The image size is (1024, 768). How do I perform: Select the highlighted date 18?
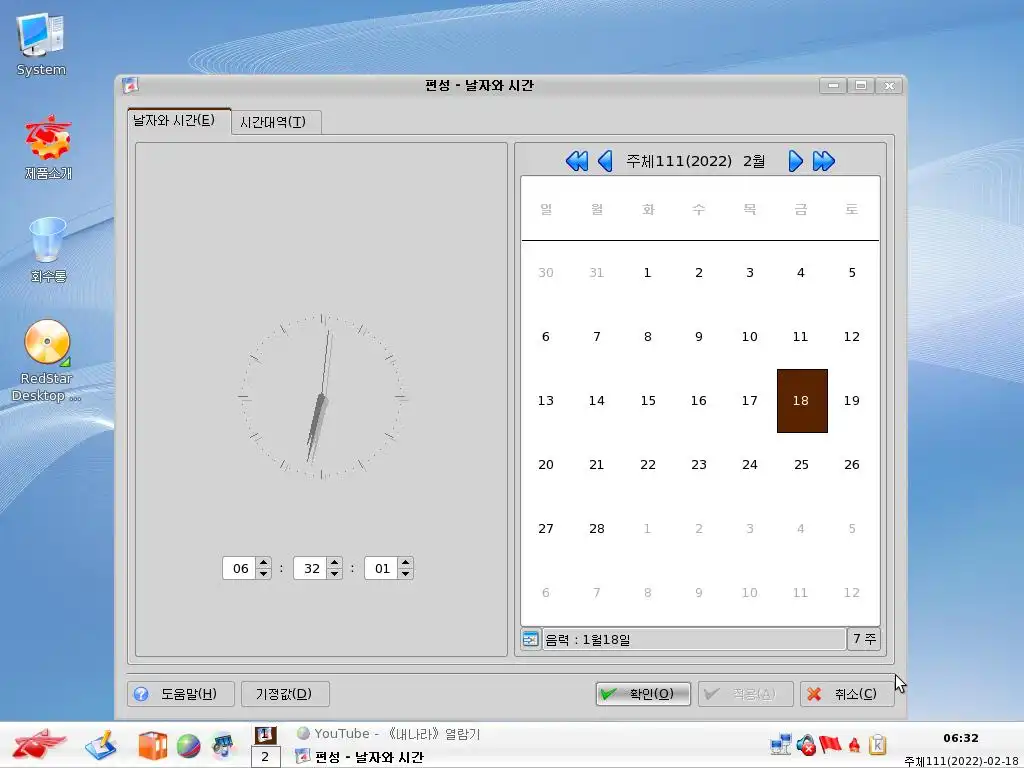[x=801, y=400]
